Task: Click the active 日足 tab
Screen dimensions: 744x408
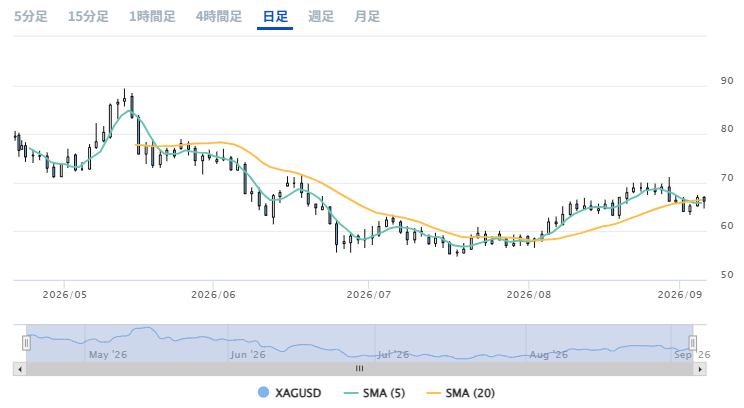Action: tap(275, 17)
